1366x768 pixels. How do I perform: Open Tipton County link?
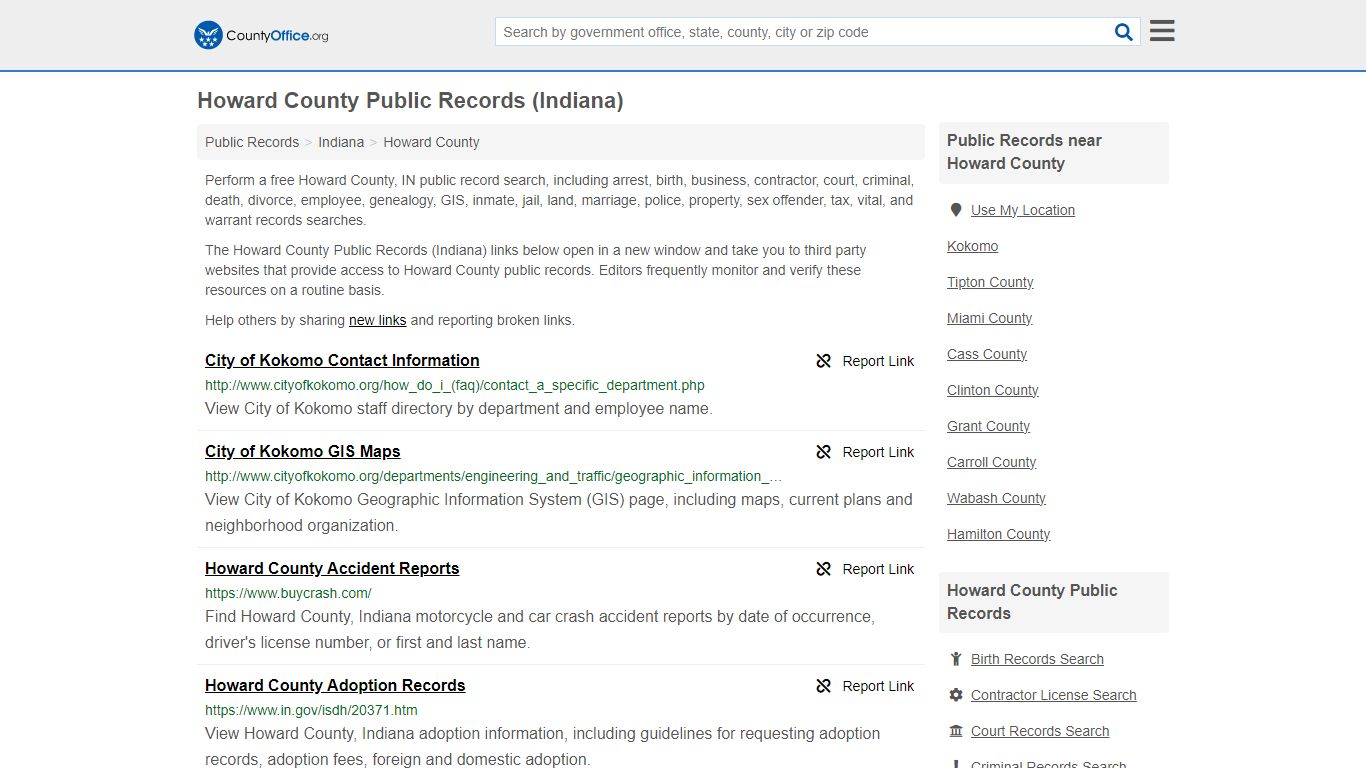tap(990, 282)
